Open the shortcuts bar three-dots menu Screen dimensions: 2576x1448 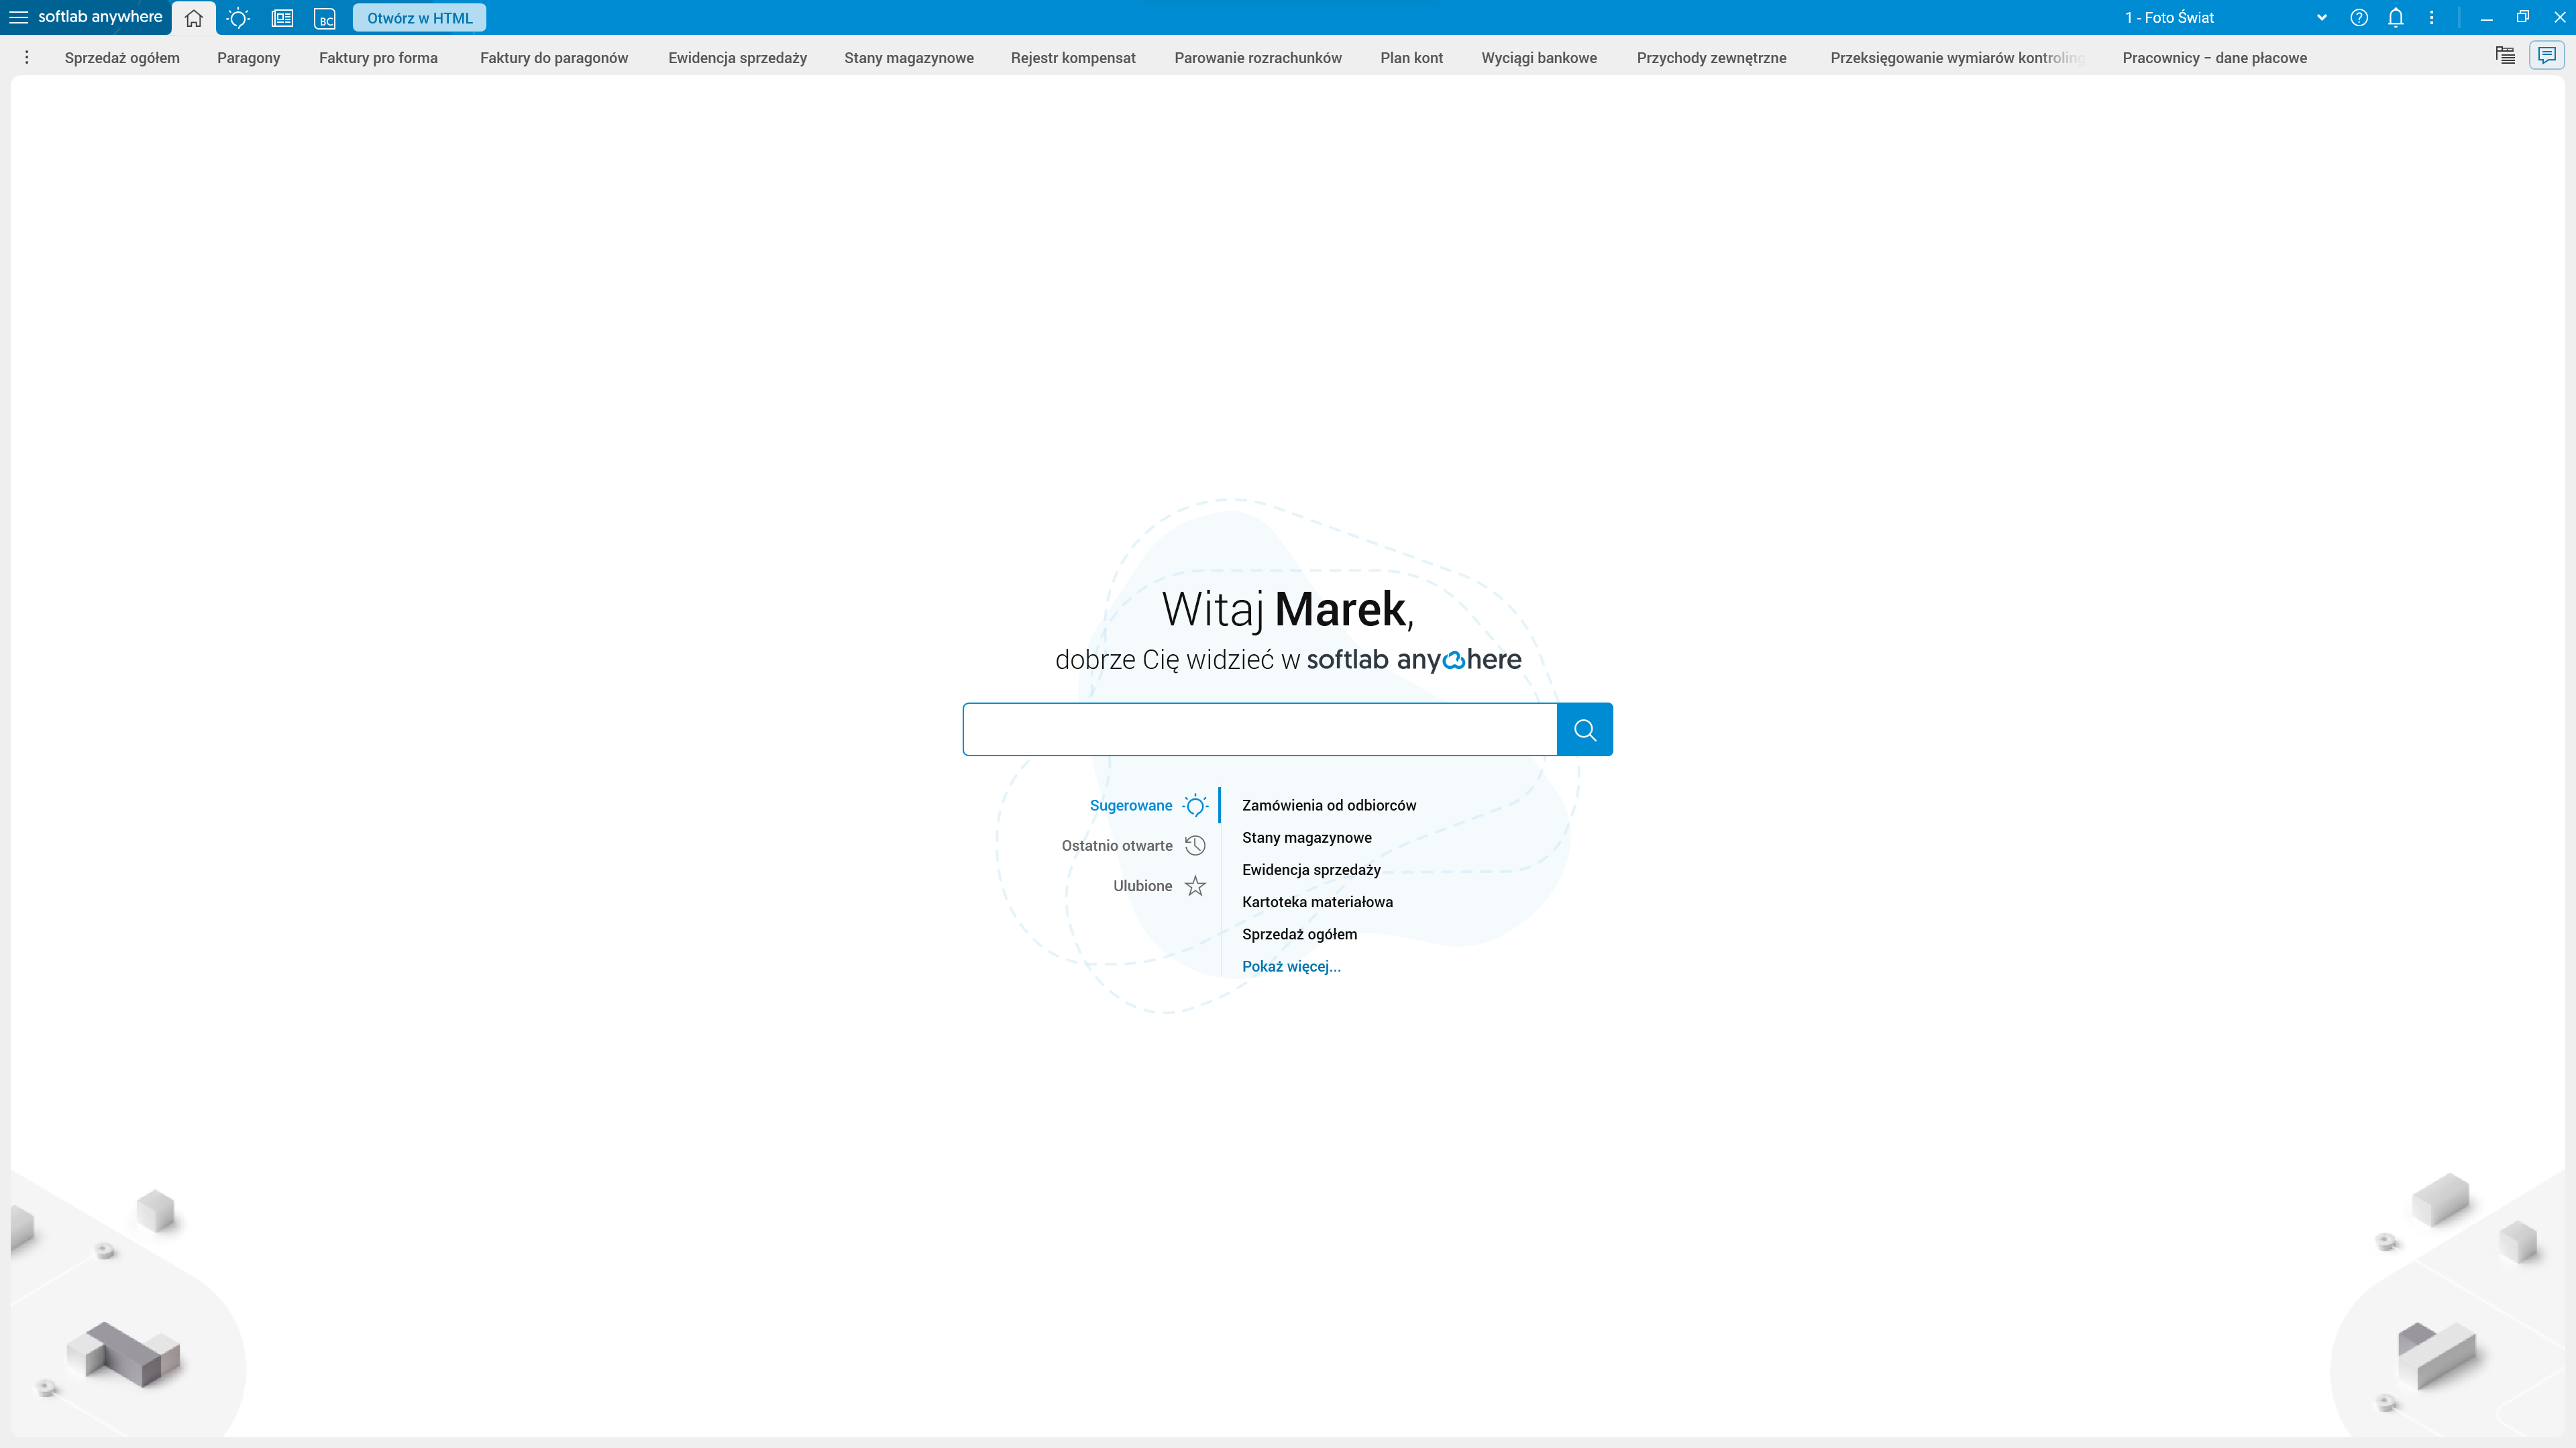pos(27,57)
